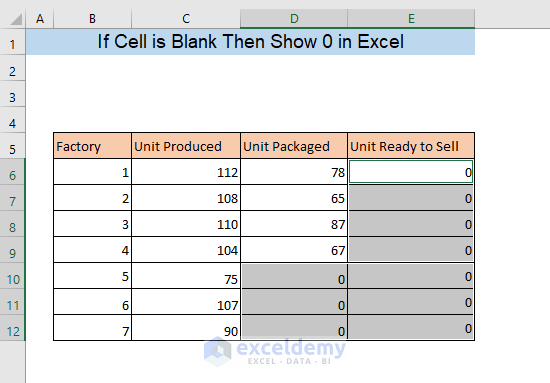This screenshot has height=383, width=550.
Task: Select column A header
Action: (x=40, y=19)
